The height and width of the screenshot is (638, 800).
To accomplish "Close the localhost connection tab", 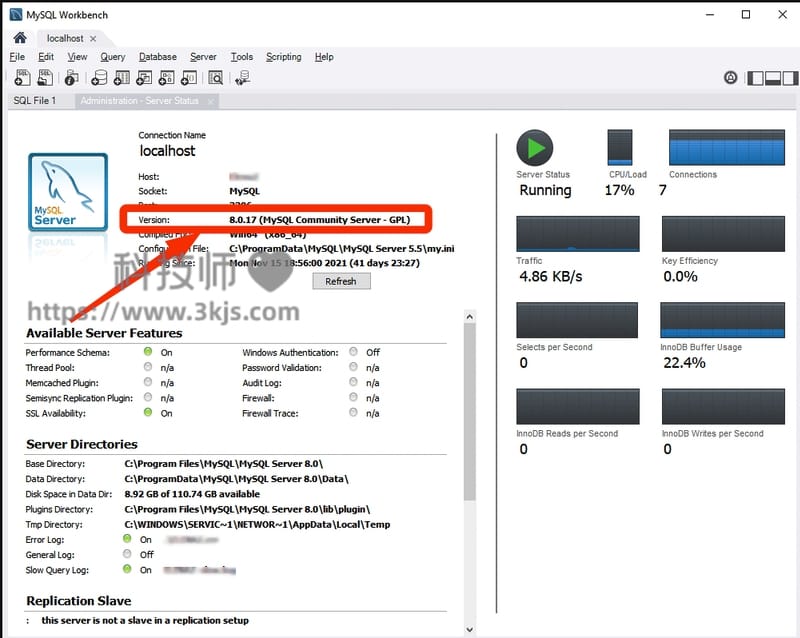I will (93, 38).
